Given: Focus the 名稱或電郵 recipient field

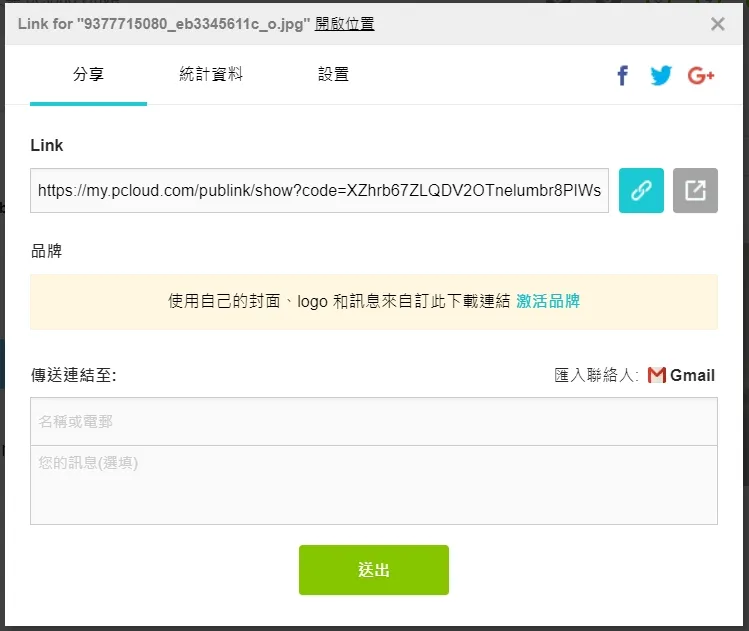Looking at the screenshot, I should coord(374,421).
